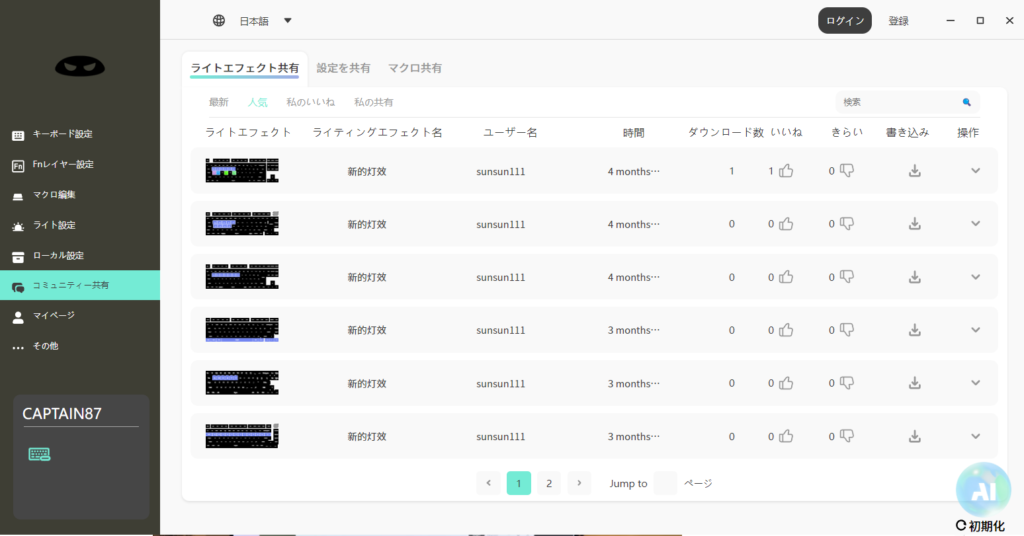The height and width of the screenshot is (536, 1024).
Task: Go to page 2 of results
Action: [548, 483]
